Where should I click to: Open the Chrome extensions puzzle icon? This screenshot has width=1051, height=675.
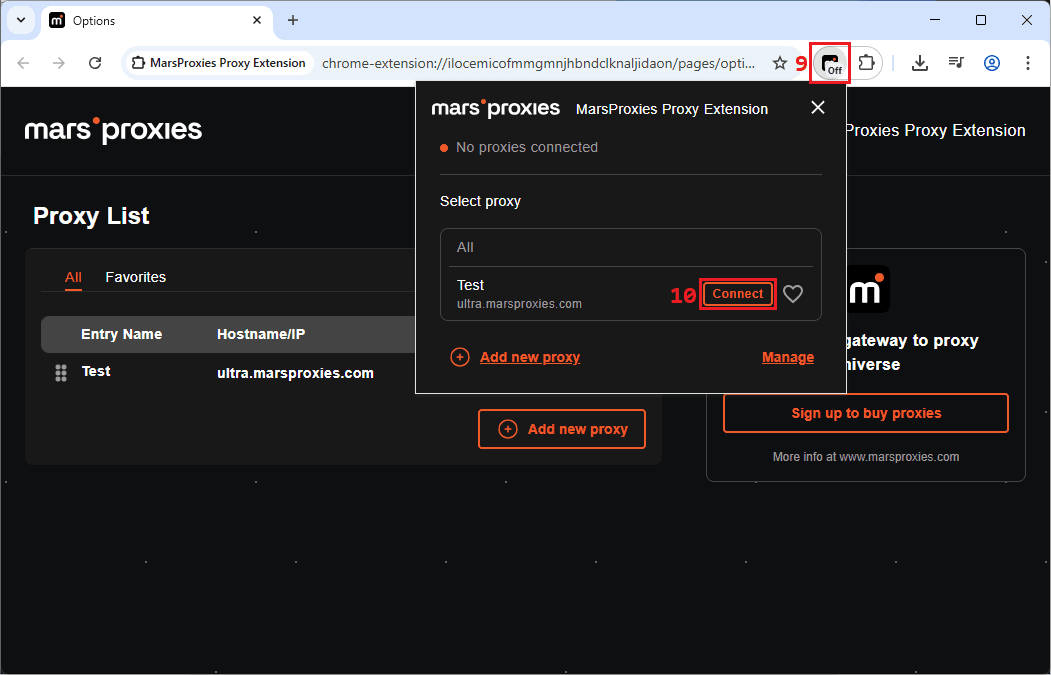click(866, 63)
